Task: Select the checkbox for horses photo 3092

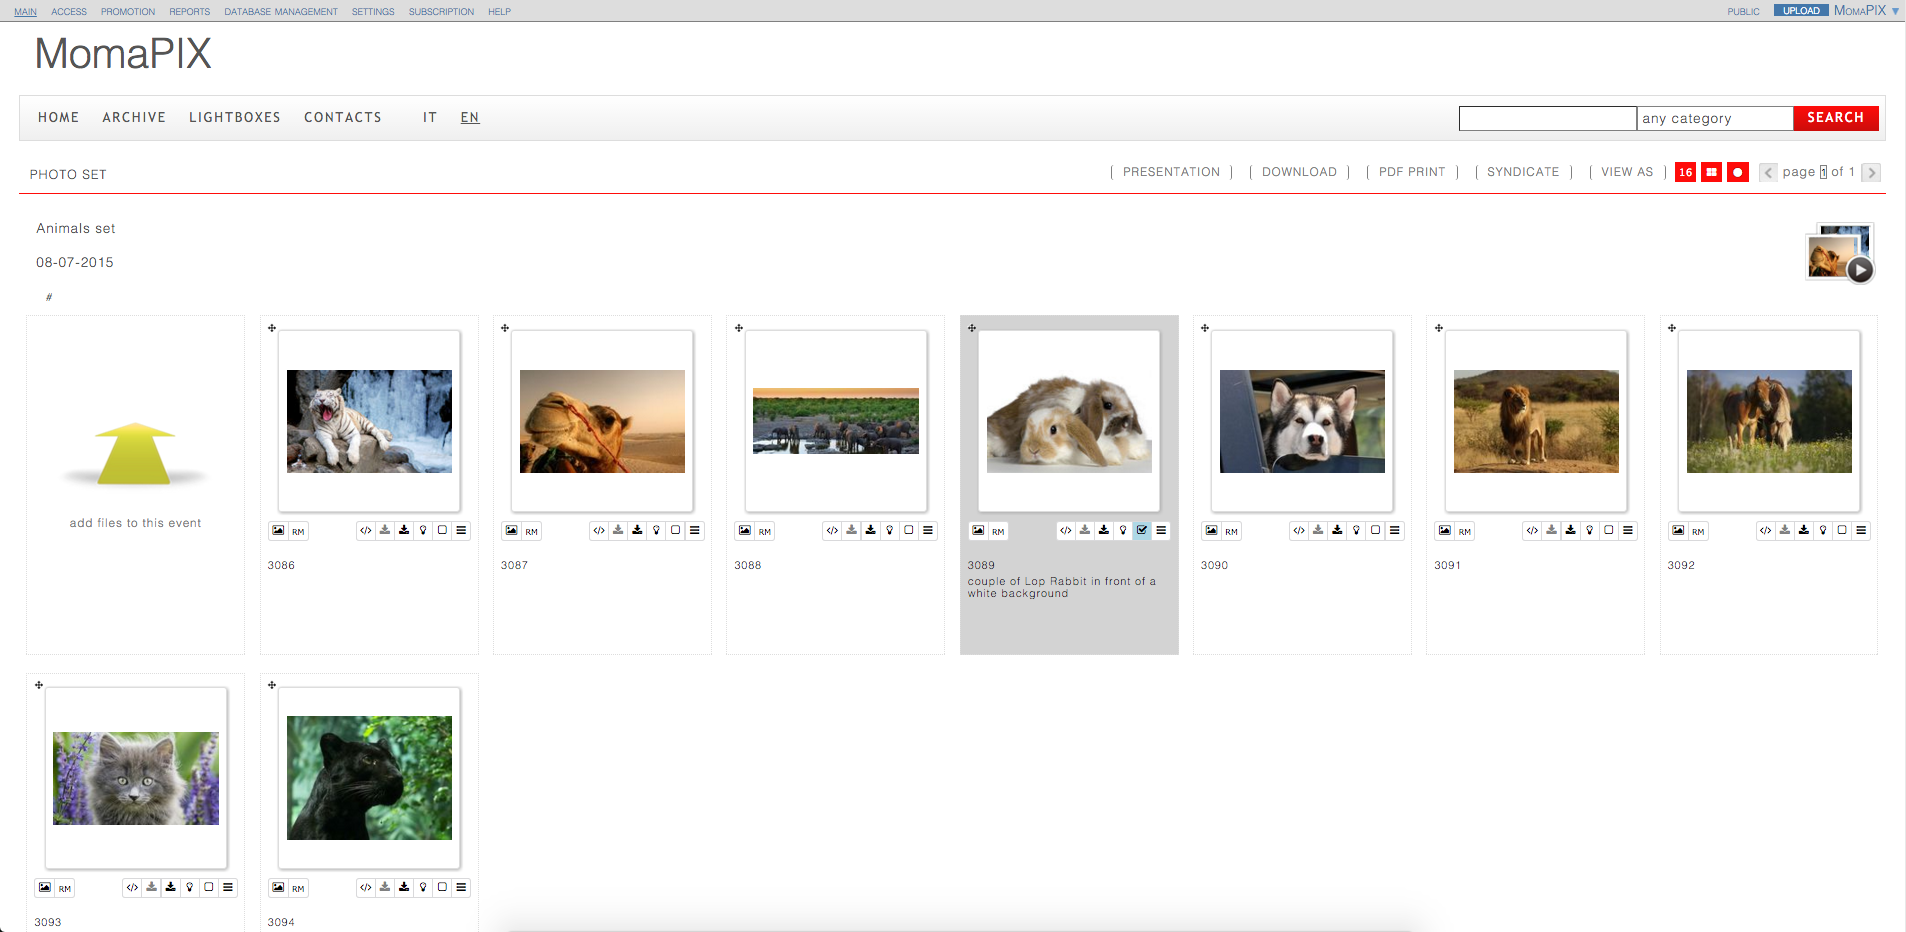Action: [x=1842, y=531]
